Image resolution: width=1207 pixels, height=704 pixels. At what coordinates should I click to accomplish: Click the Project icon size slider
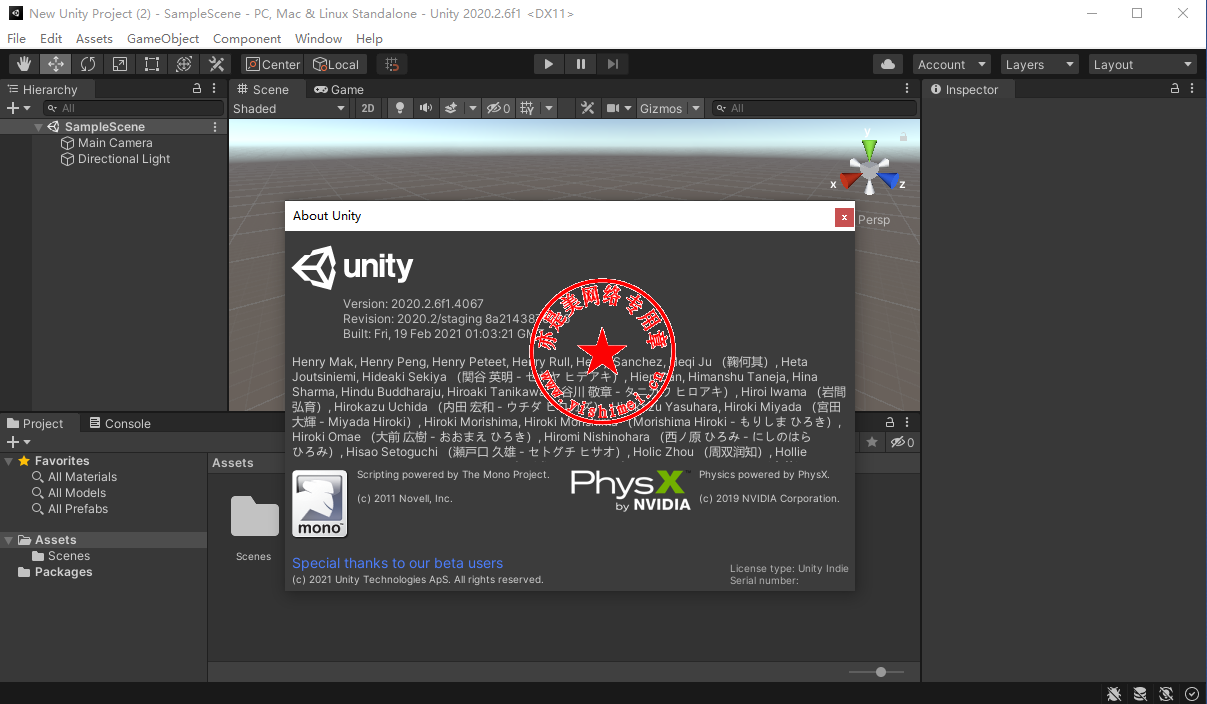(877, 672)
